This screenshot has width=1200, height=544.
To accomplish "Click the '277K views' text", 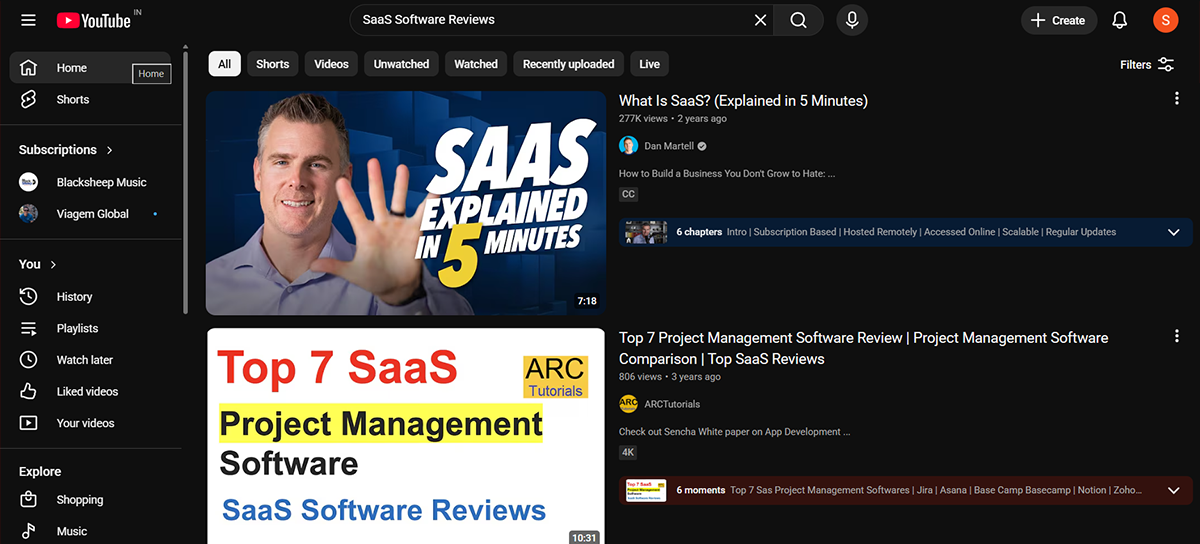I will [642, 118].
